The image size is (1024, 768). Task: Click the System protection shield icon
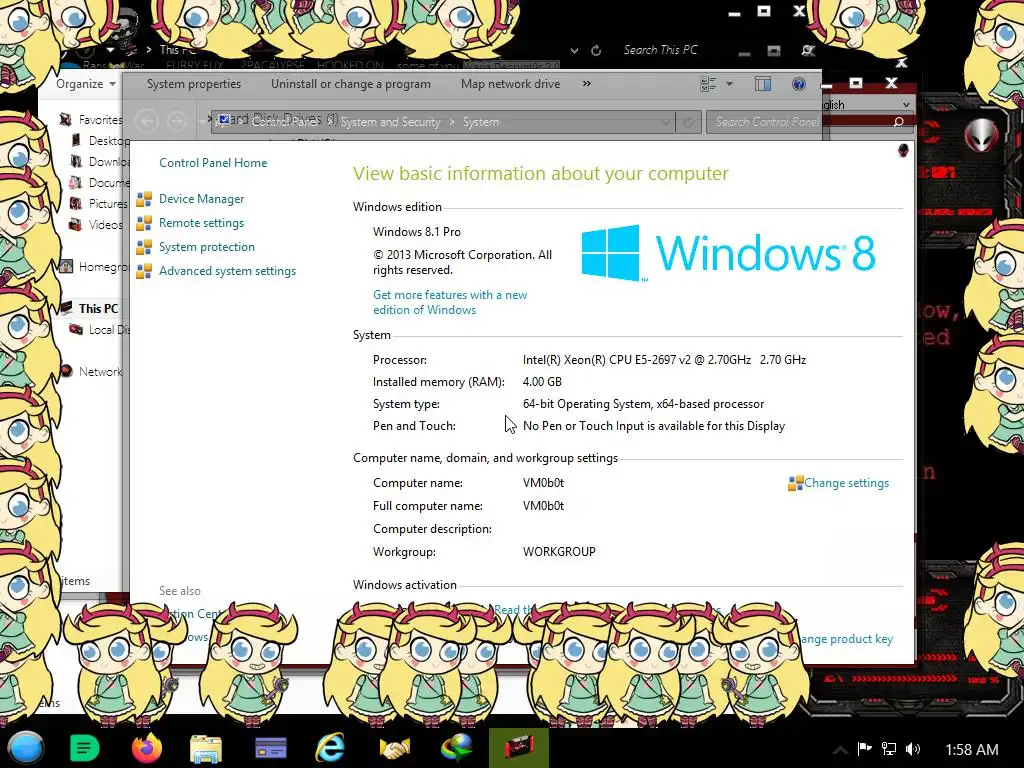(144, 248)
